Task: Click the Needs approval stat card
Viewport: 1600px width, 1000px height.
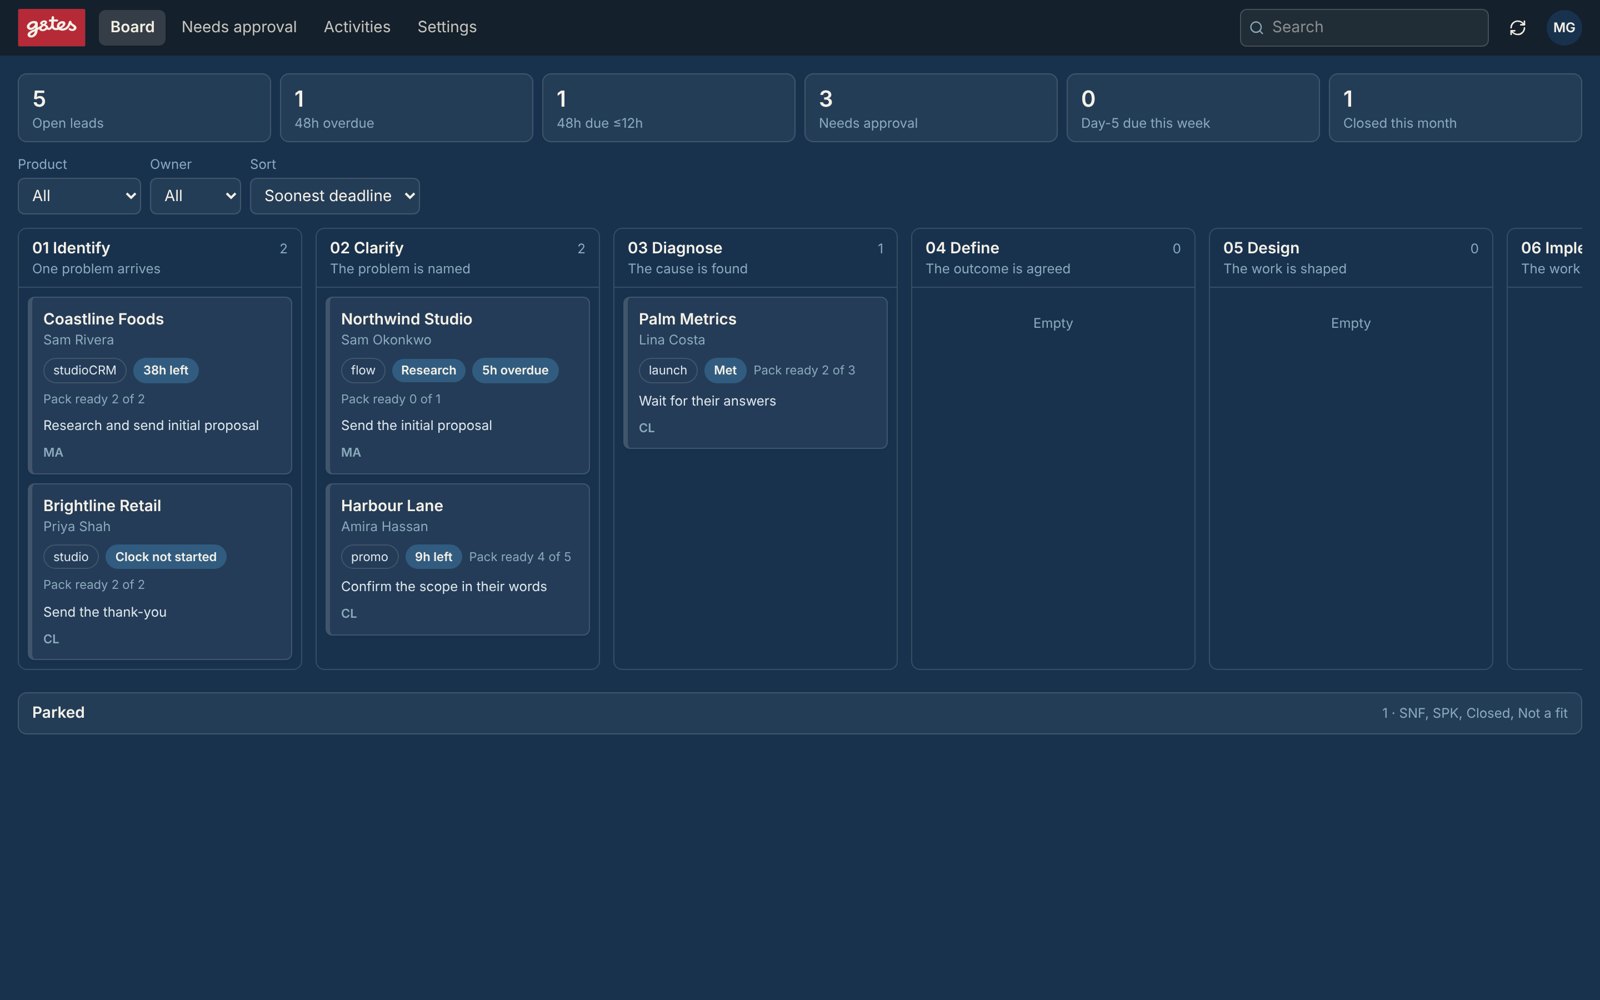Action: pyautogui.click(x=930, y=108)
